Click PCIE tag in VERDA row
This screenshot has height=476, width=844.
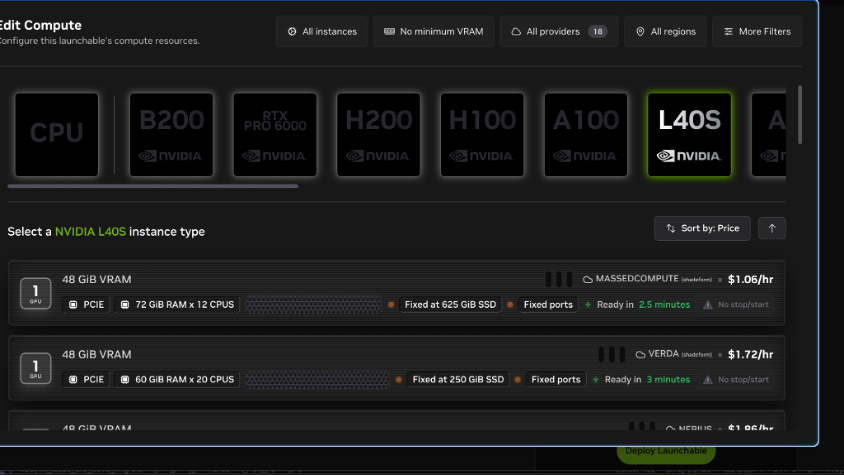tap(86, 379)
